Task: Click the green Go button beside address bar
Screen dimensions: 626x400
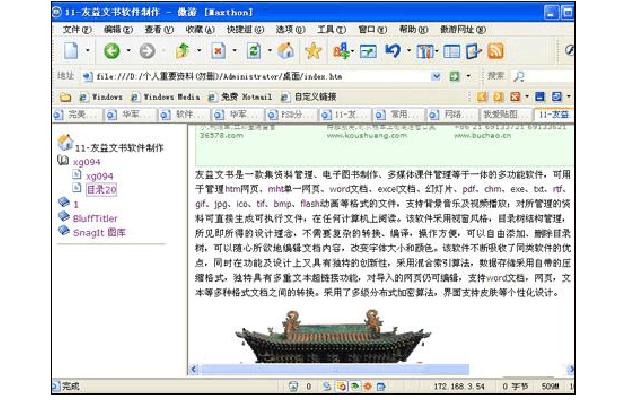Action: coord(454,77)
